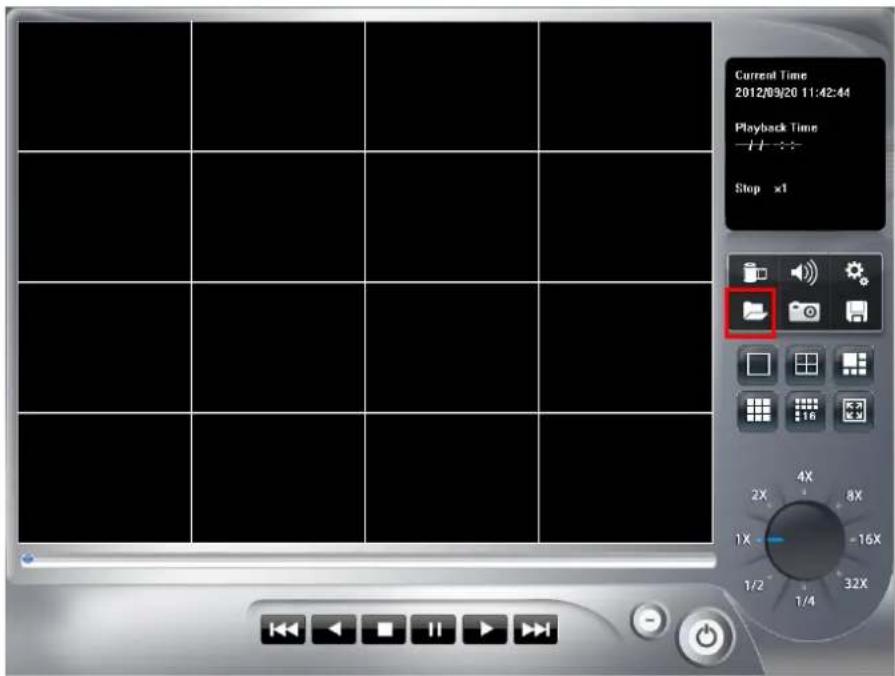The image size is (895, 676).
Task: Select the nine-split grid layout
Action: 758,410
